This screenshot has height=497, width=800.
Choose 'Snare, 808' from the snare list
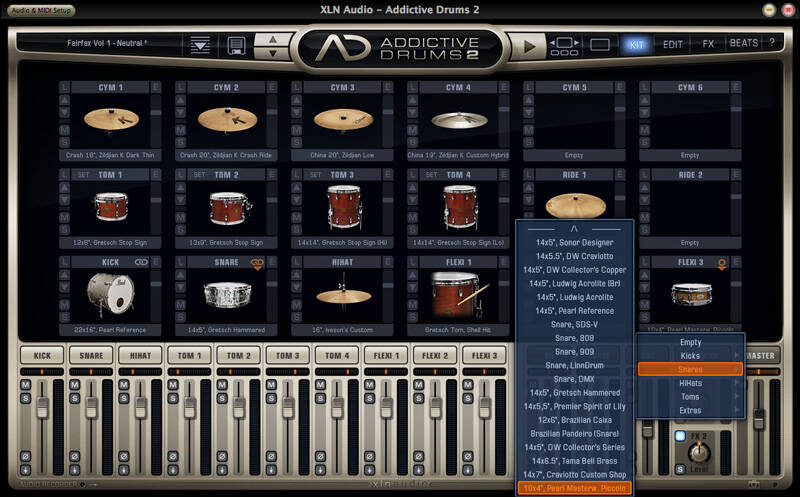[574, 338]
